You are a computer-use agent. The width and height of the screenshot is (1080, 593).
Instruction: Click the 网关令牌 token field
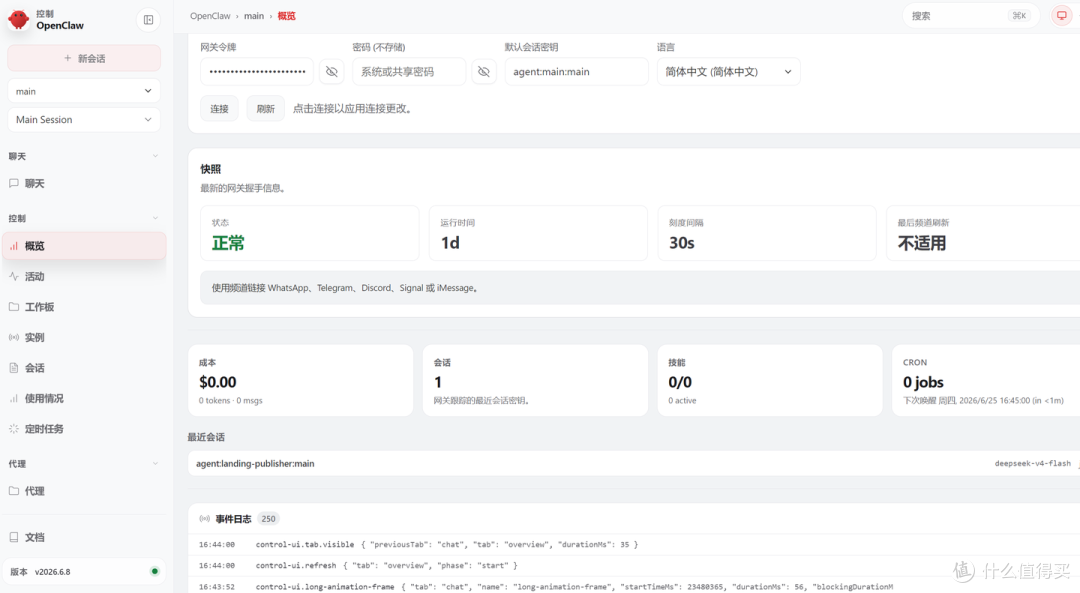(x=257, y=72)
